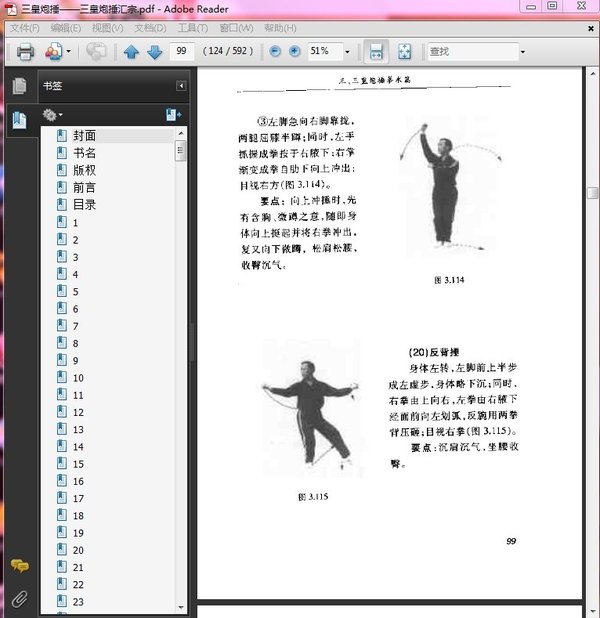Open the attachments paperclip panel
The image size is (600, 618).
[x=19, y=598]
